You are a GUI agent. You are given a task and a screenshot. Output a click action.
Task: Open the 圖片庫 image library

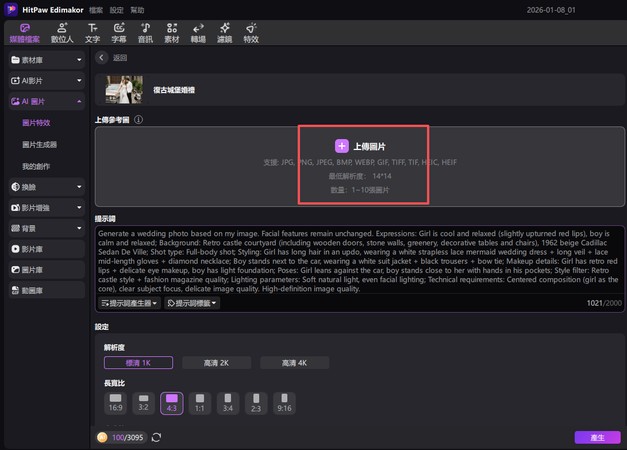[x=47, y=270]
